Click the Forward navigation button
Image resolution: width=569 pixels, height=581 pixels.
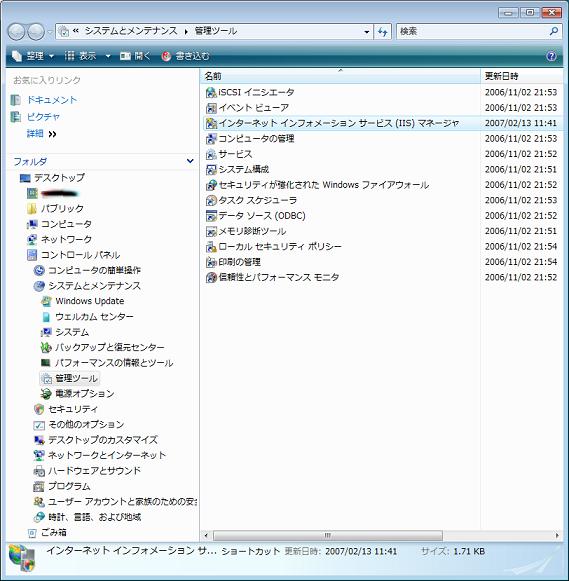(x=36, y=32)
